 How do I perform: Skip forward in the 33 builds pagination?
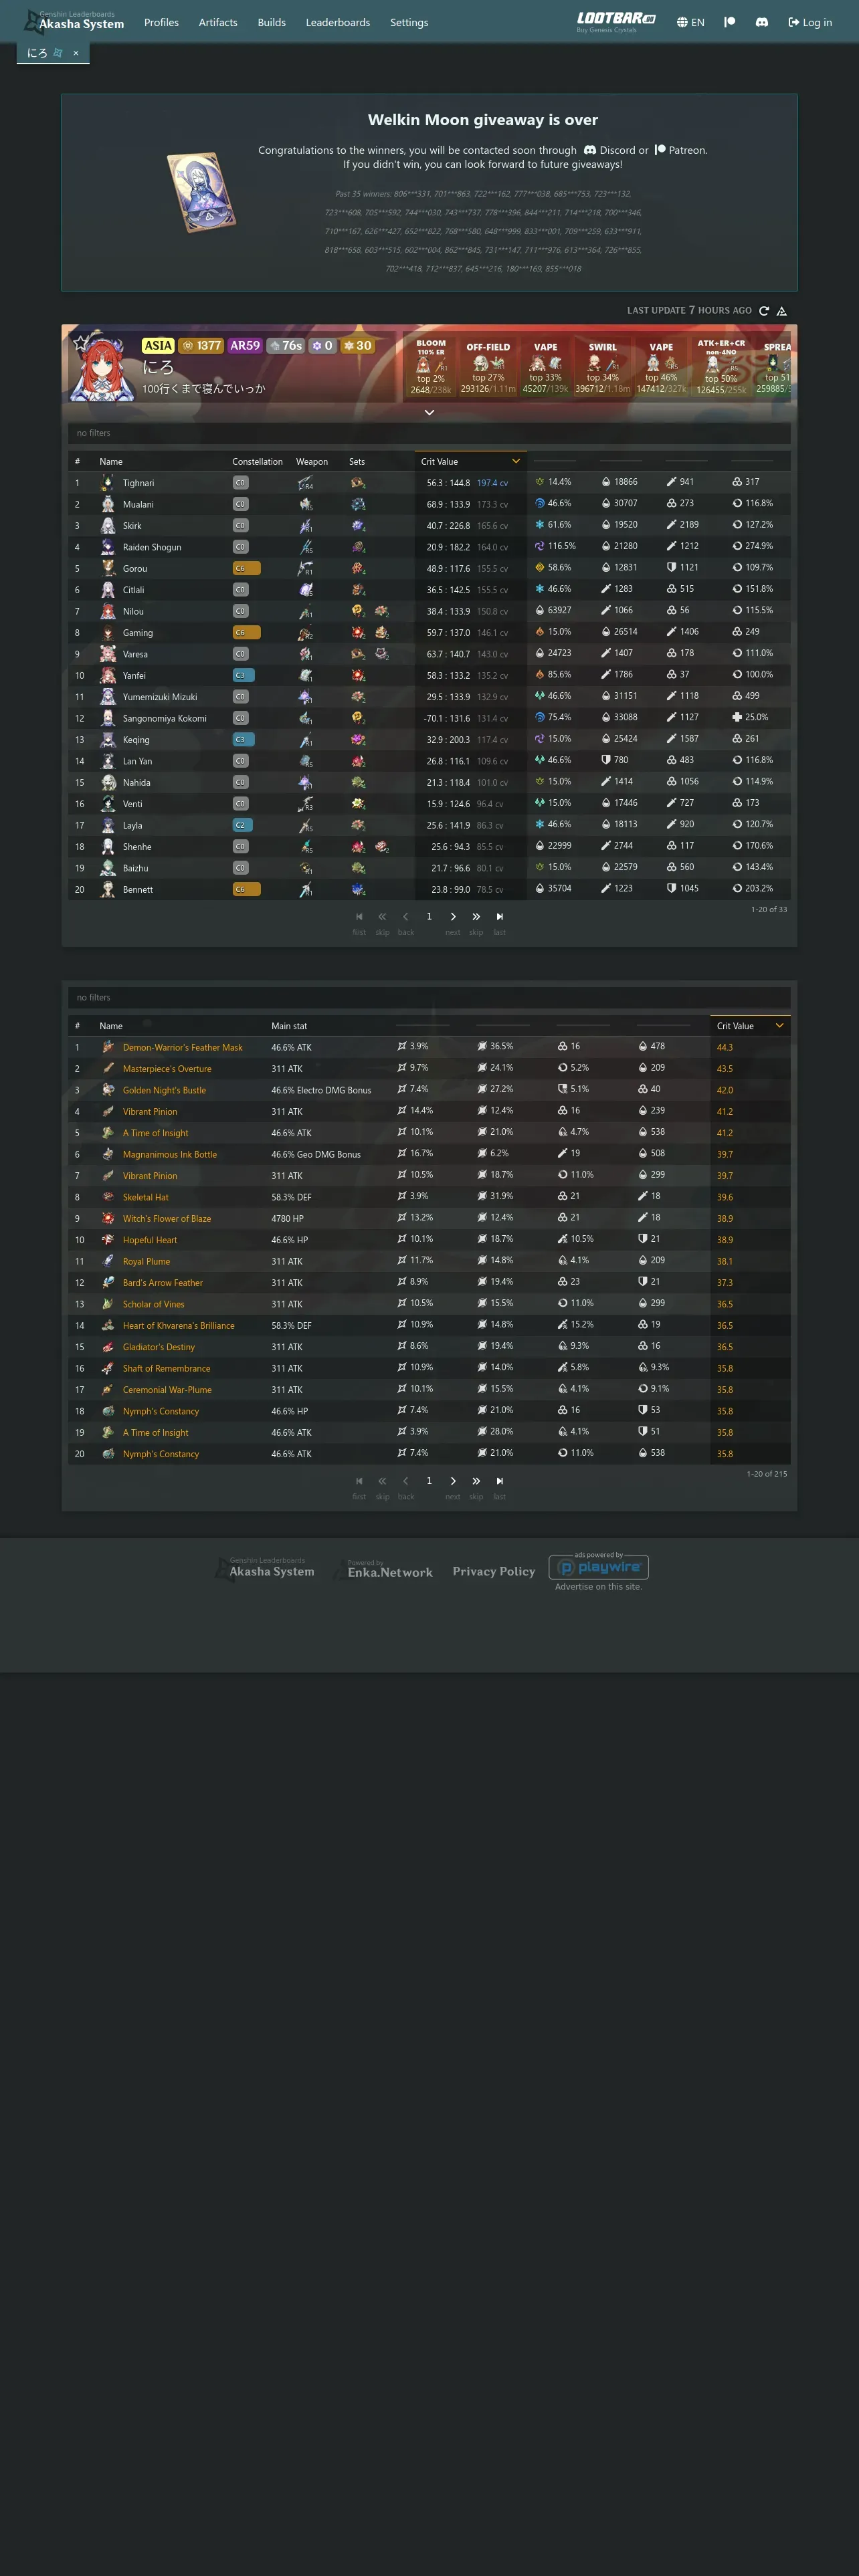(476, 917)
